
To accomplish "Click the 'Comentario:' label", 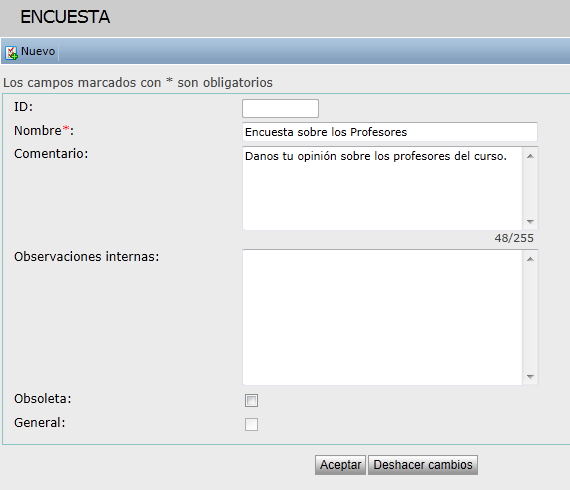I will (51, 154).
